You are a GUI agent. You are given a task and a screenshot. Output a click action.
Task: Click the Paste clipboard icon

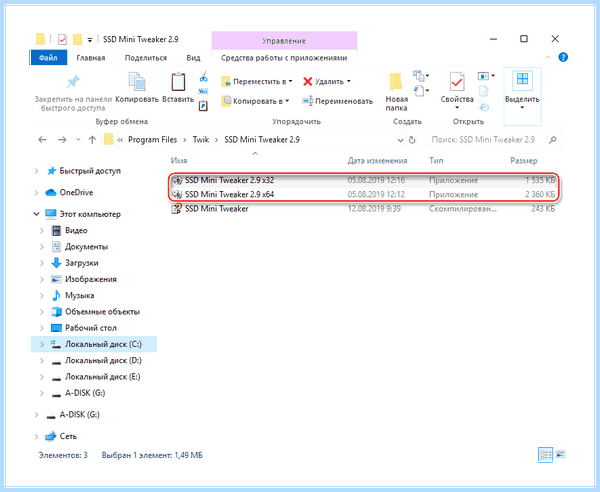click(178, 81)
